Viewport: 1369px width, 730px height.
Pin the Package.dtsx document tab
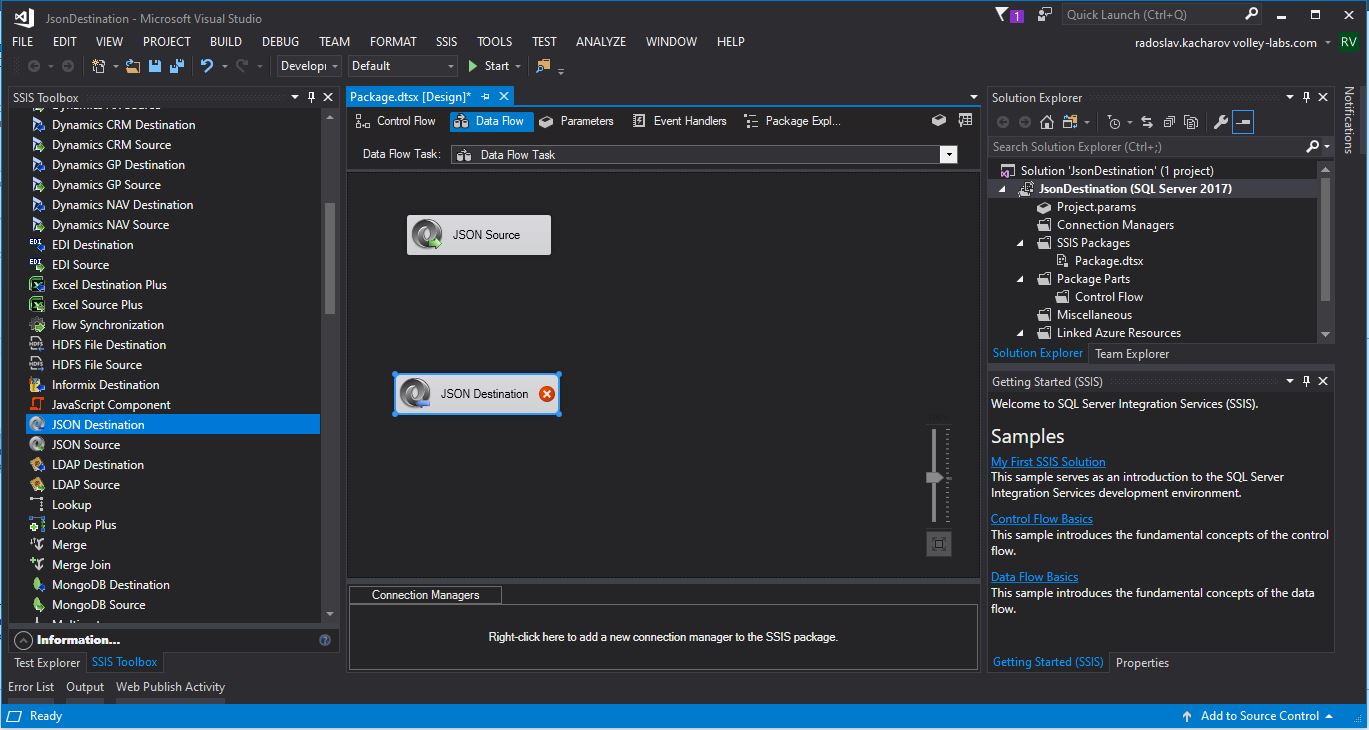[486, 96]
